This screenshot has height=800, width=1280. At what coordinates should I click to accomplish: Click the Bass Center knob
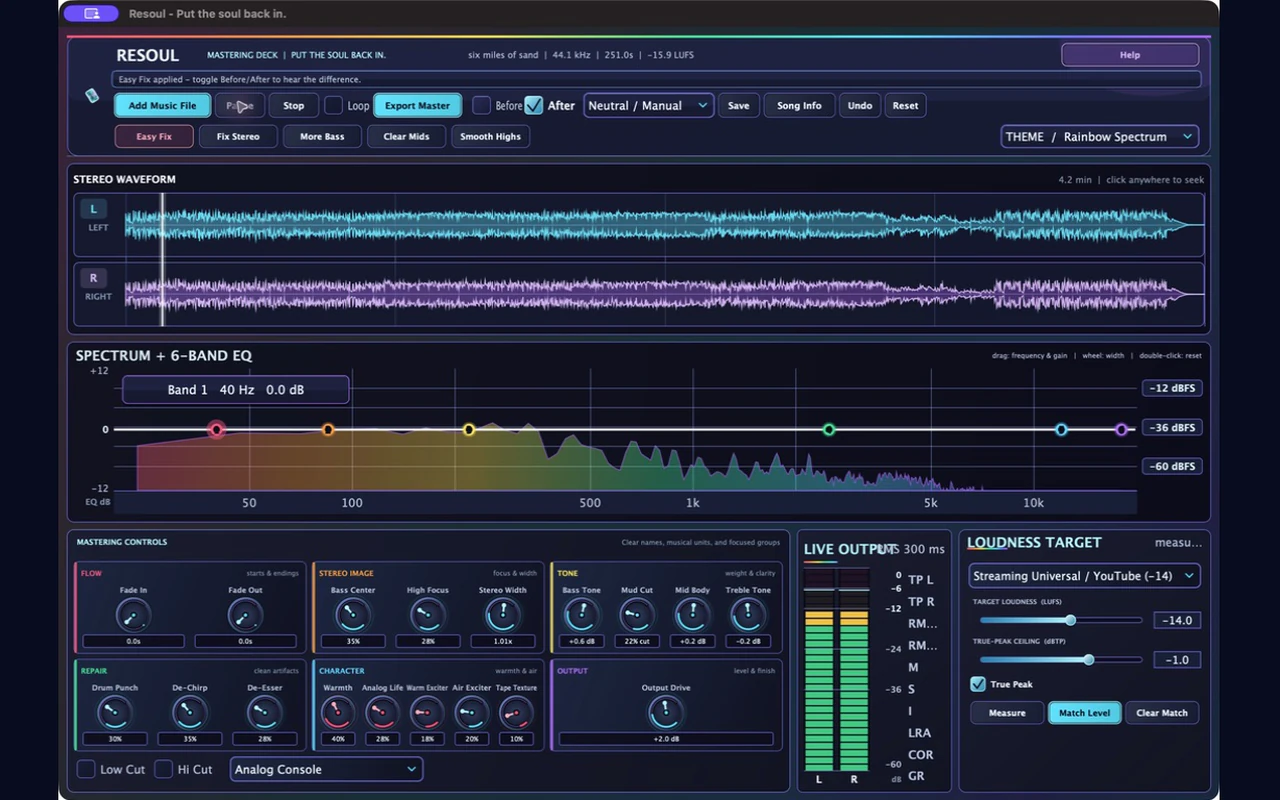[352, 615]
